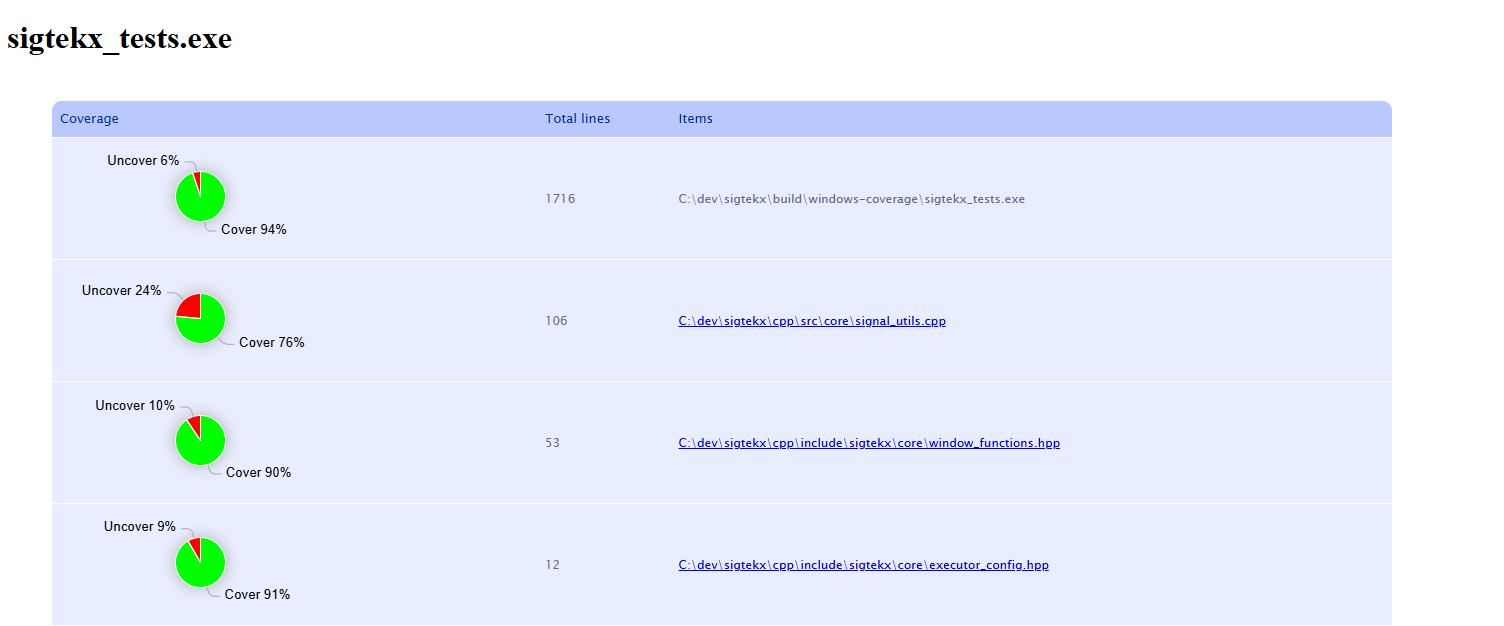Click the window_functions.hpp coverage pie chart

pos(200,439)
